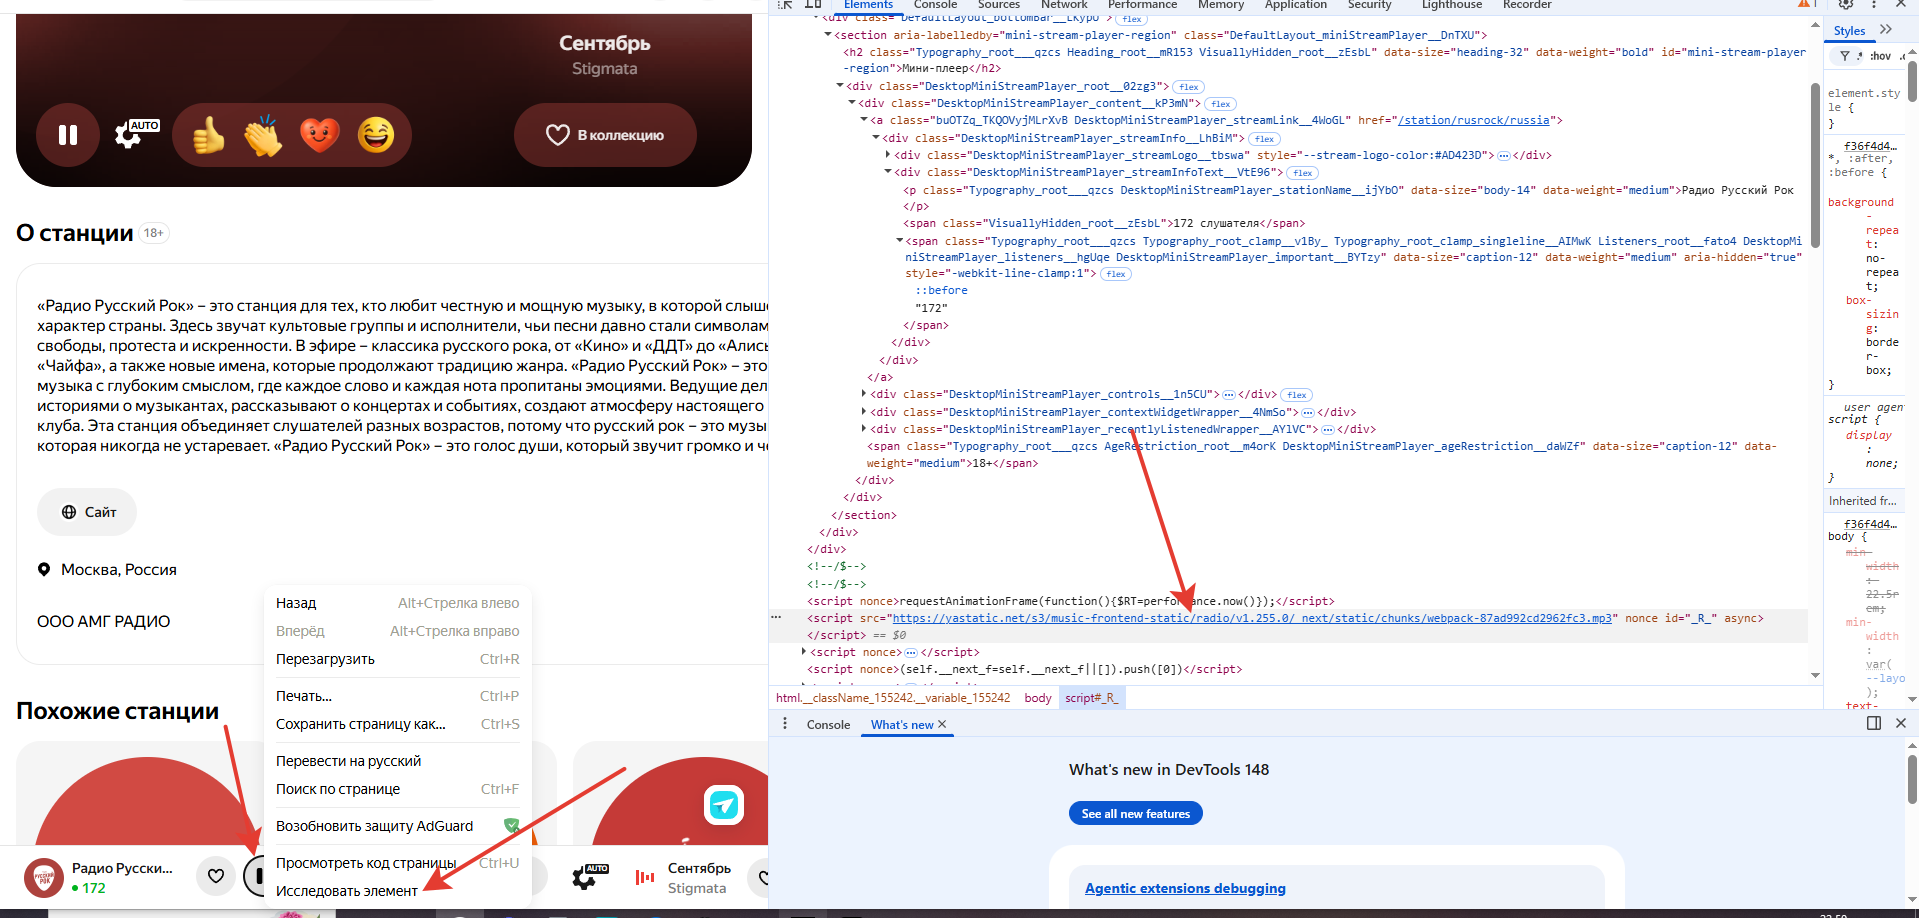
Task: Switch to the Network tab in DevTools
Action: [1064, 5]
